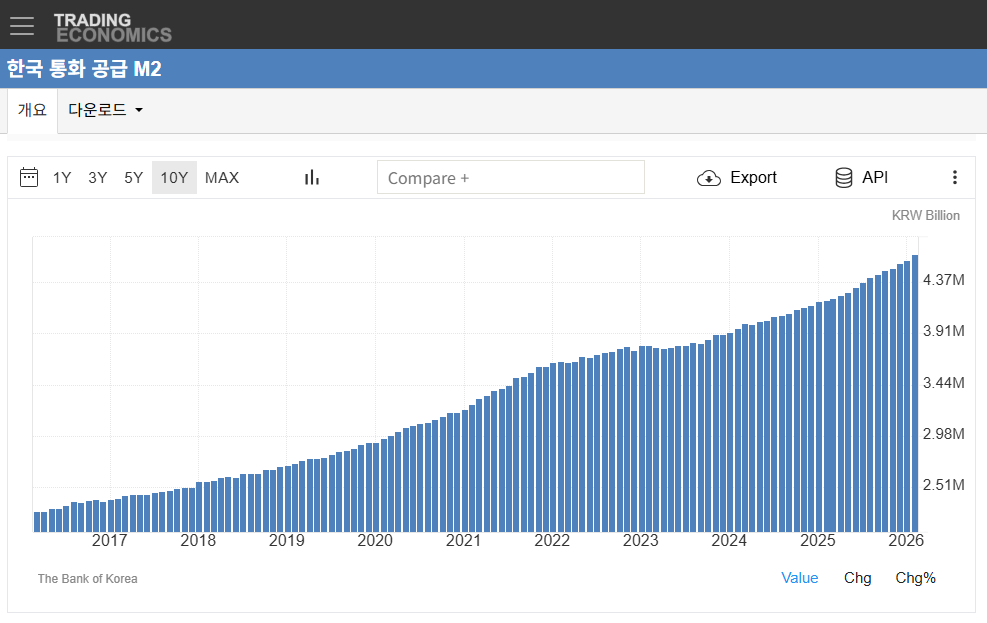Click the 2022 x-axis label
987x623 pixels.
pos(552,540)
